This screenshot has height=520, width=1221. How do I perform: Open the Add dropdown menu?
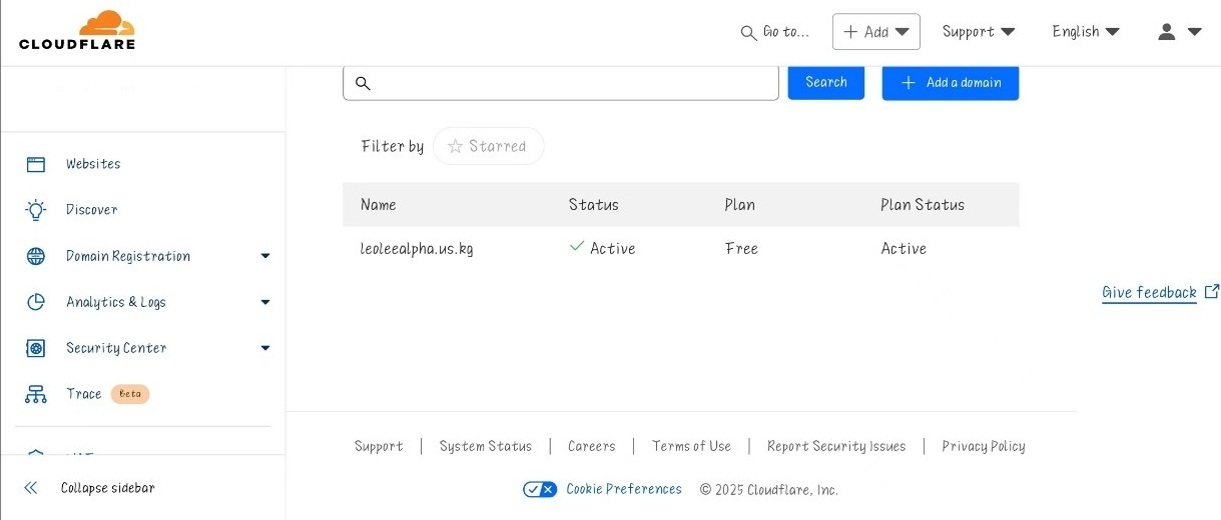point(876,32)
